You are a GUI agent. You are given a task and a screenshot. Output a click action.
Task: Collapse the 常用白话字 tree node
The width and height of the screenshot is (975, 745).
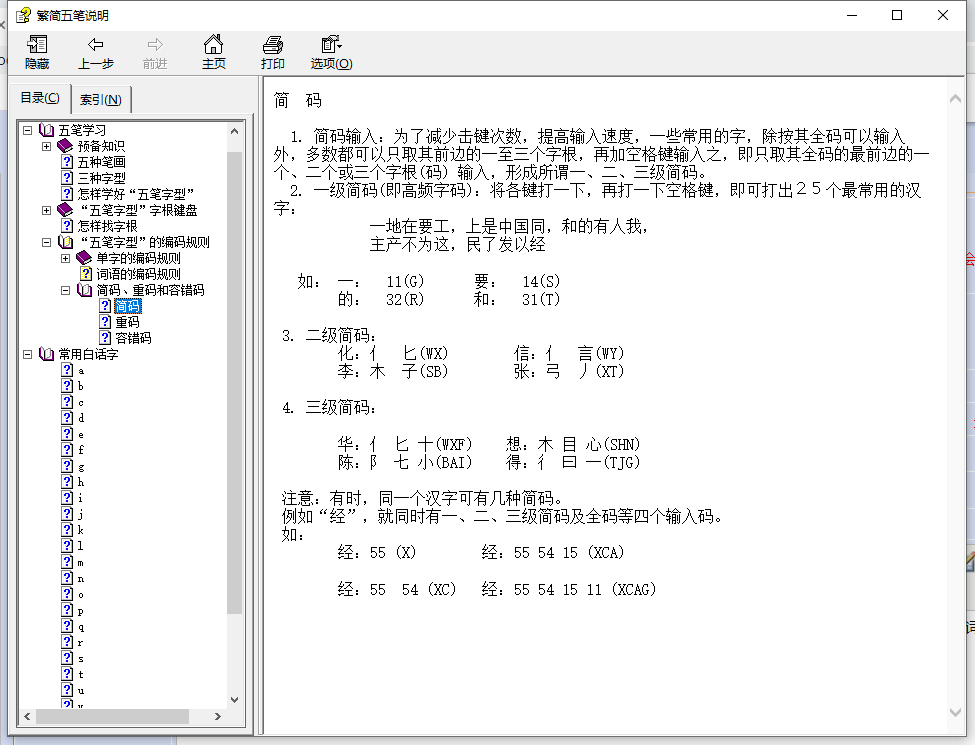[27, 354]
